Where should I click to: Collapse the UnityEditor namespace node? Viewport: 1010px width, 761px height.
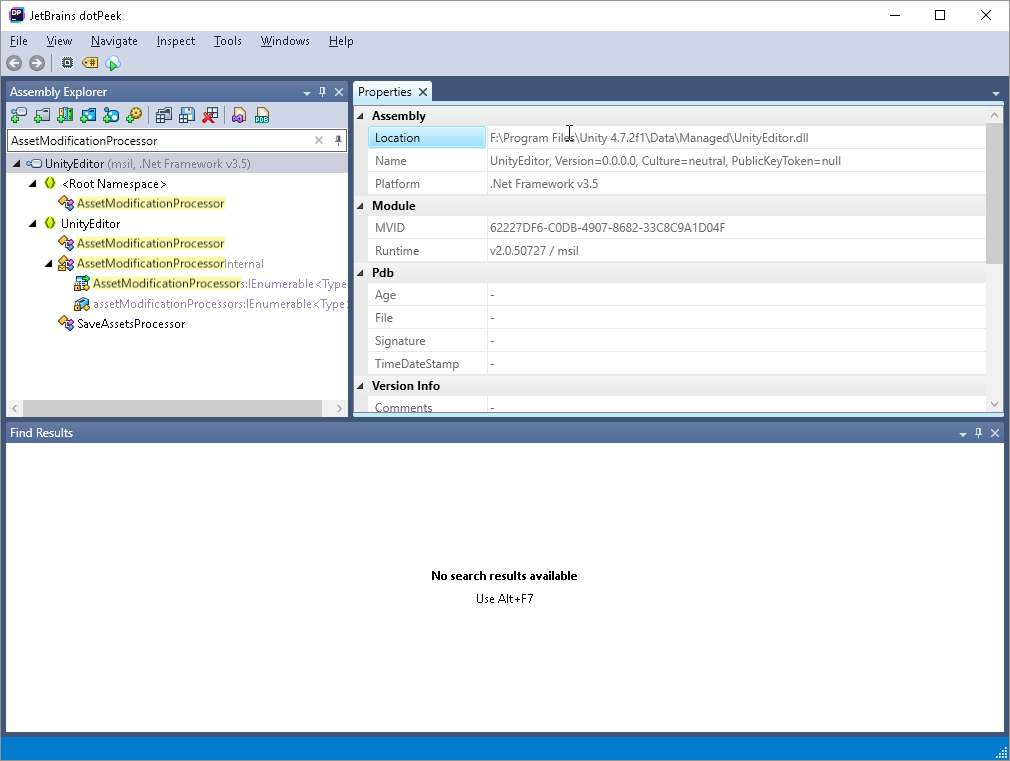pyautogui.click(x=33, y=224)
